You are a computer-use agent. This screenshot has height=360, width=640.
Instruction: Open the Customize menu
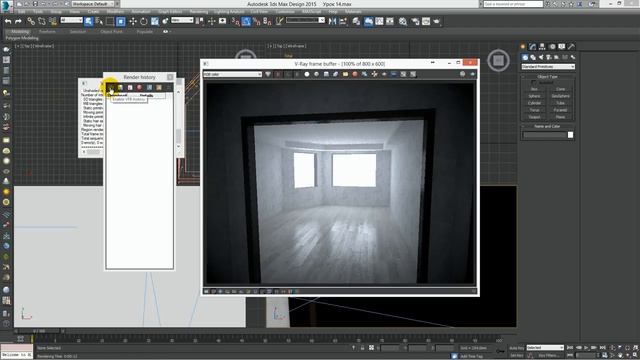pos(285,12)
